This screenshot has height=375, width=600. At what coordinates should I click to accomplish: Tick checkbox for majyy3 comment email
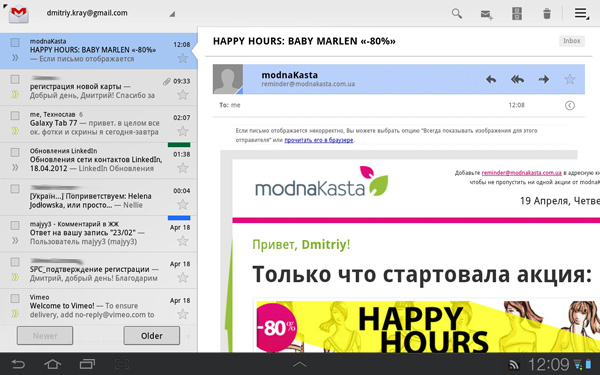coord(15,225)
